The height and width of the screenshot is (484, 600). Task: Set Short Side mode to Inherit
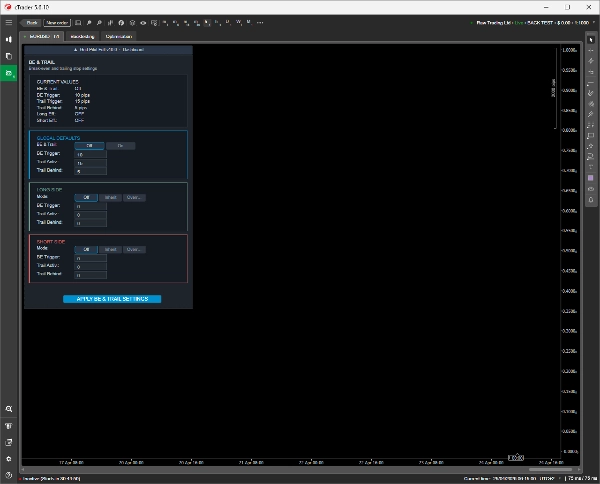point(111,249)
